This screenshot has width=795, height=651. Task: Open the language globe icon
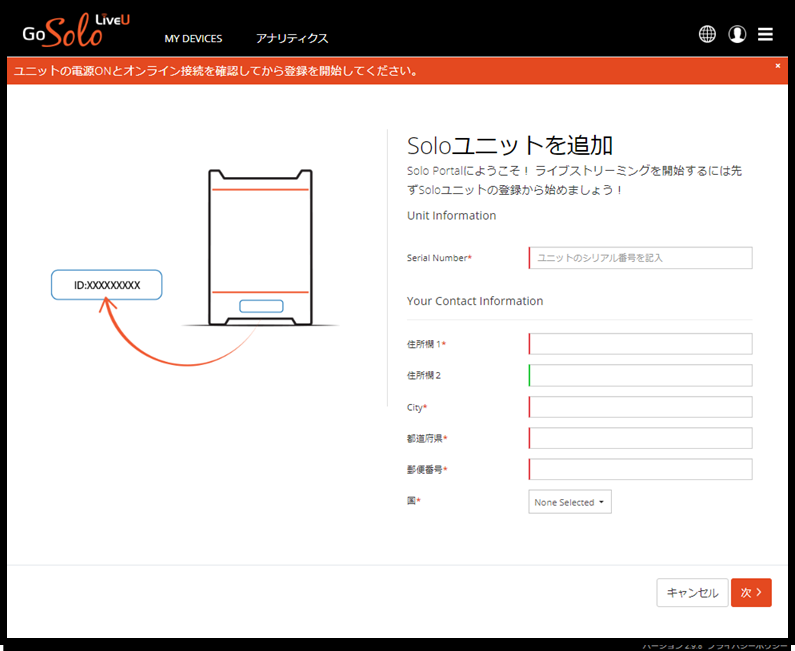pyautogui.click(x=707, y=34)
